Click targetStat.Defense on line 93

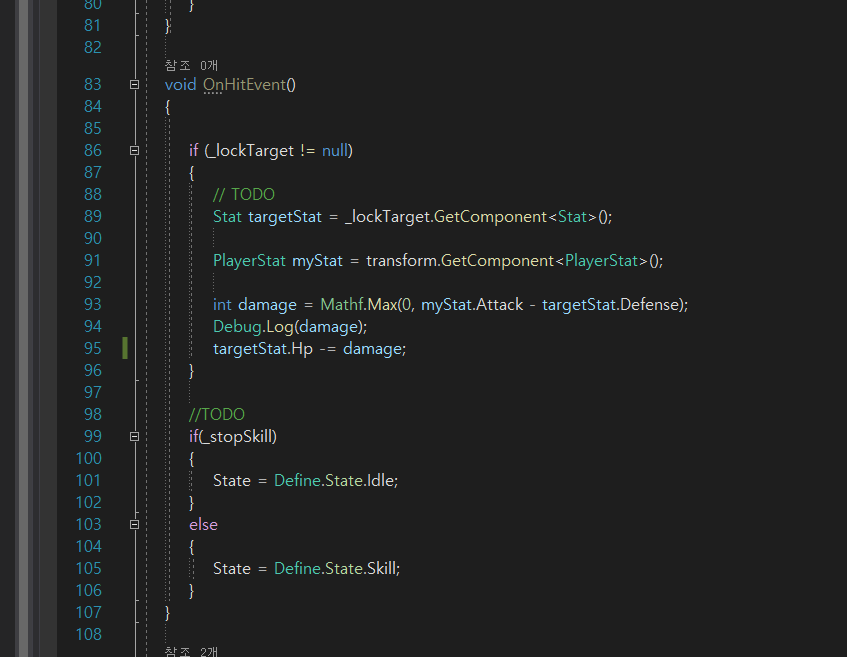(610, 305)
